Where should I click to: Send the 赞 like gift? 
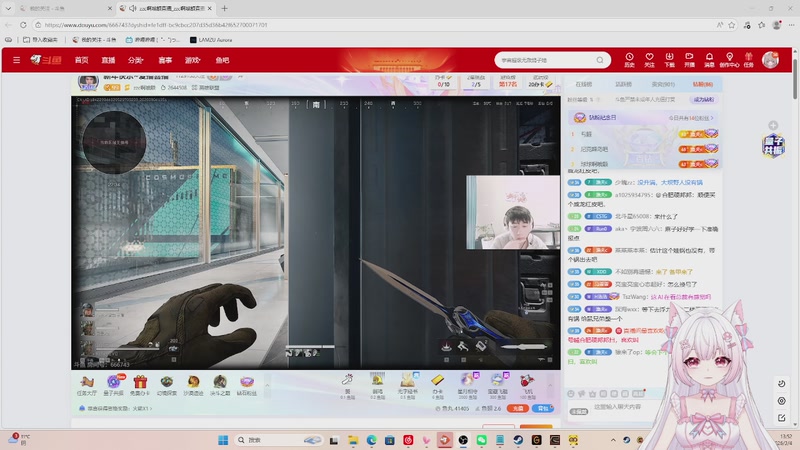coord(347,386)
